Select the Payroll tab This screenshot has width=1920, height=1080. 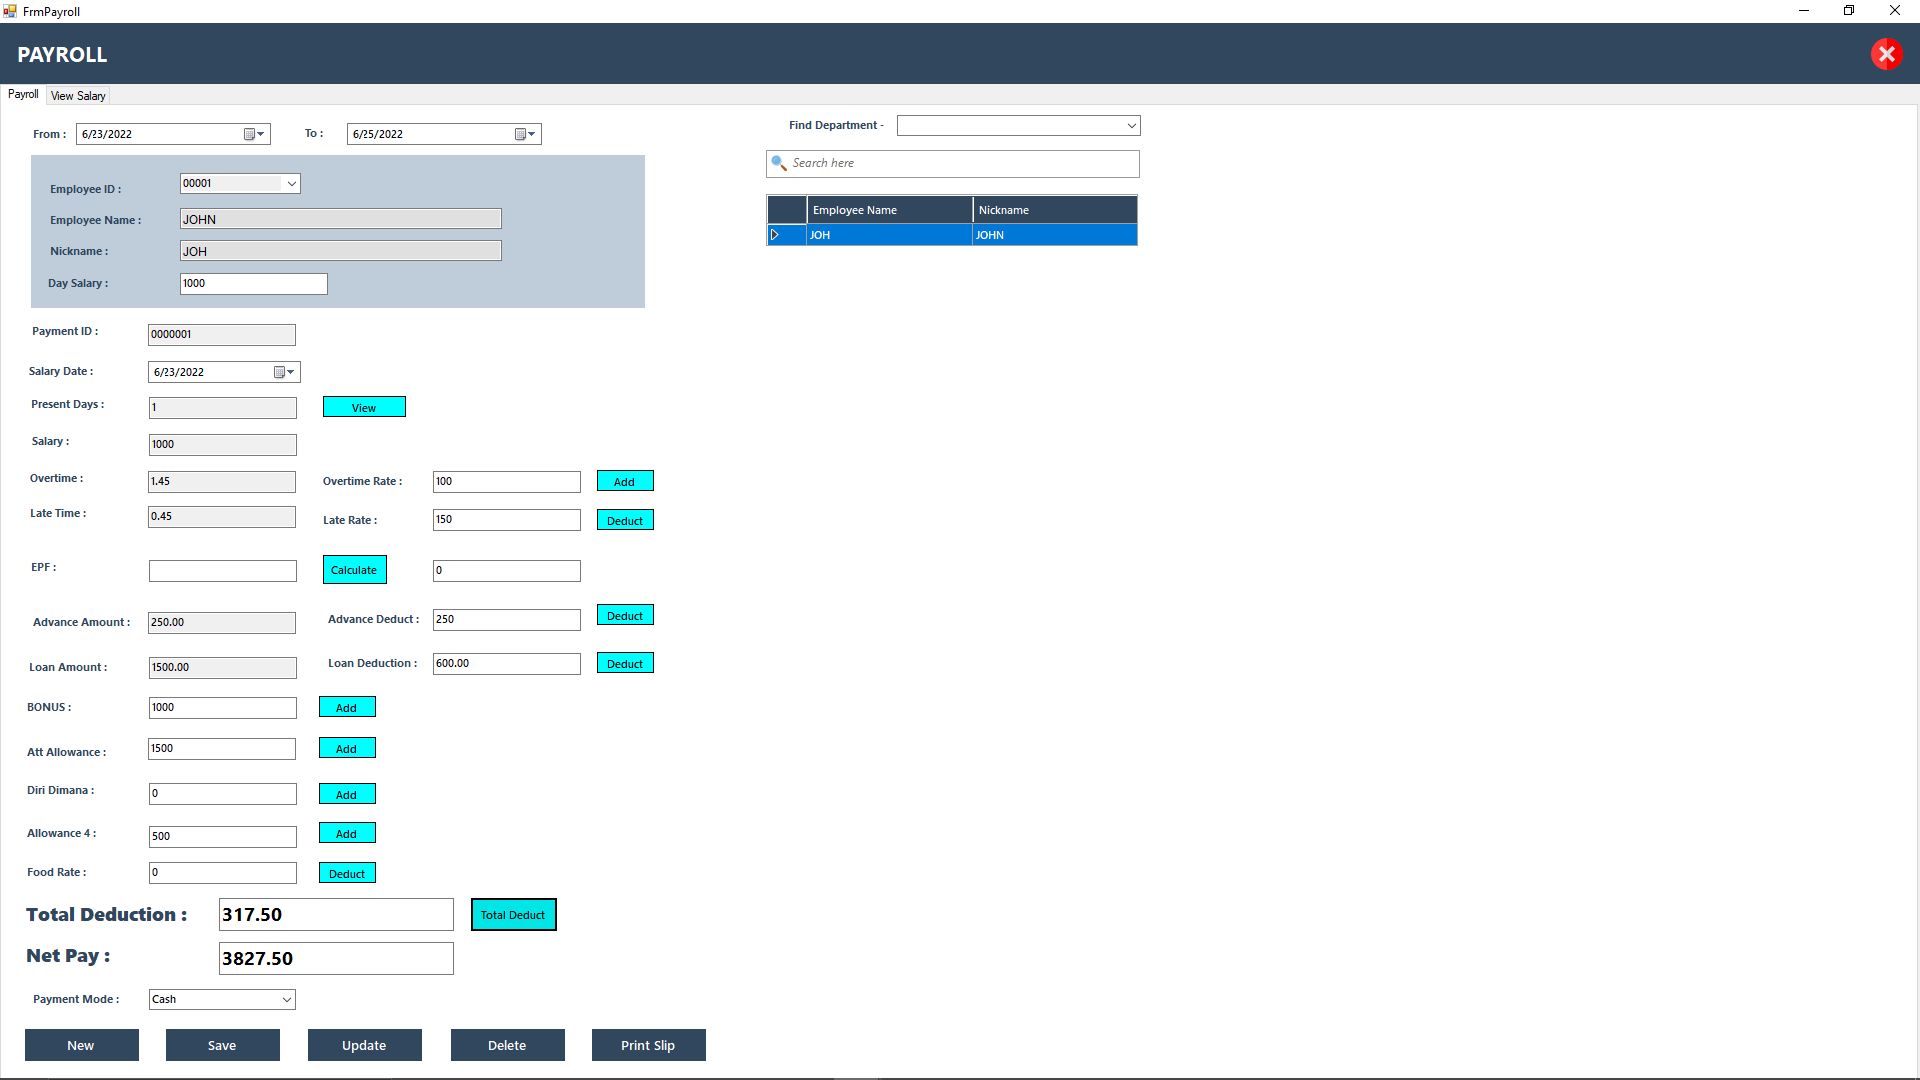click(23, 95)
